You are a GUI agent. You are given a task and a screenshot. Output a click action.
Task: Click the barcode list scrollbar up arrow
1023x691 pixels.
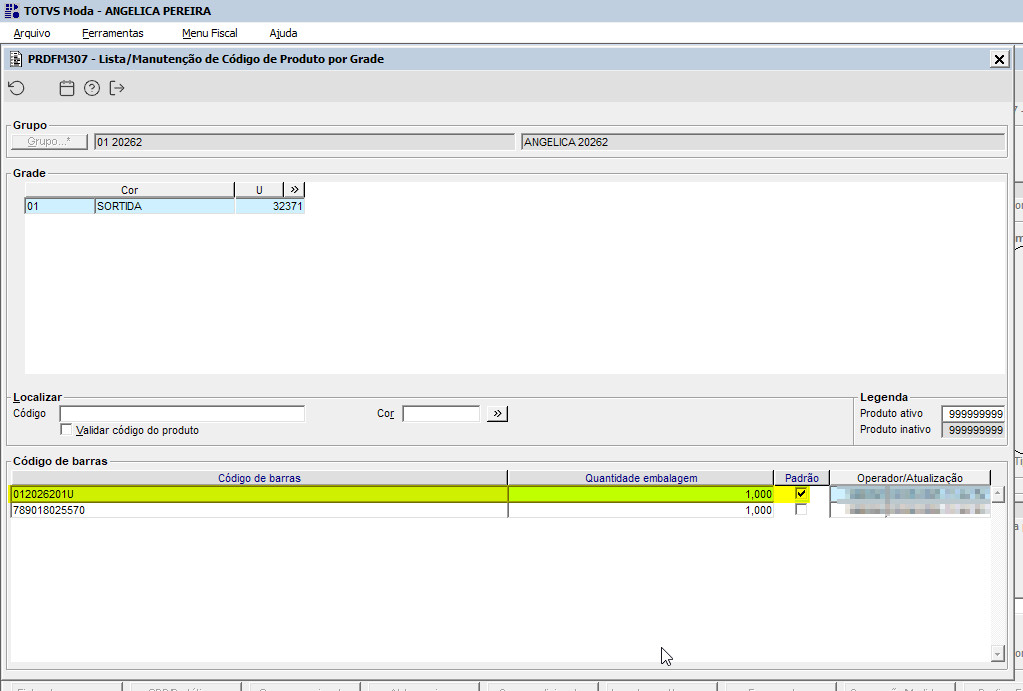pos(998,494)
